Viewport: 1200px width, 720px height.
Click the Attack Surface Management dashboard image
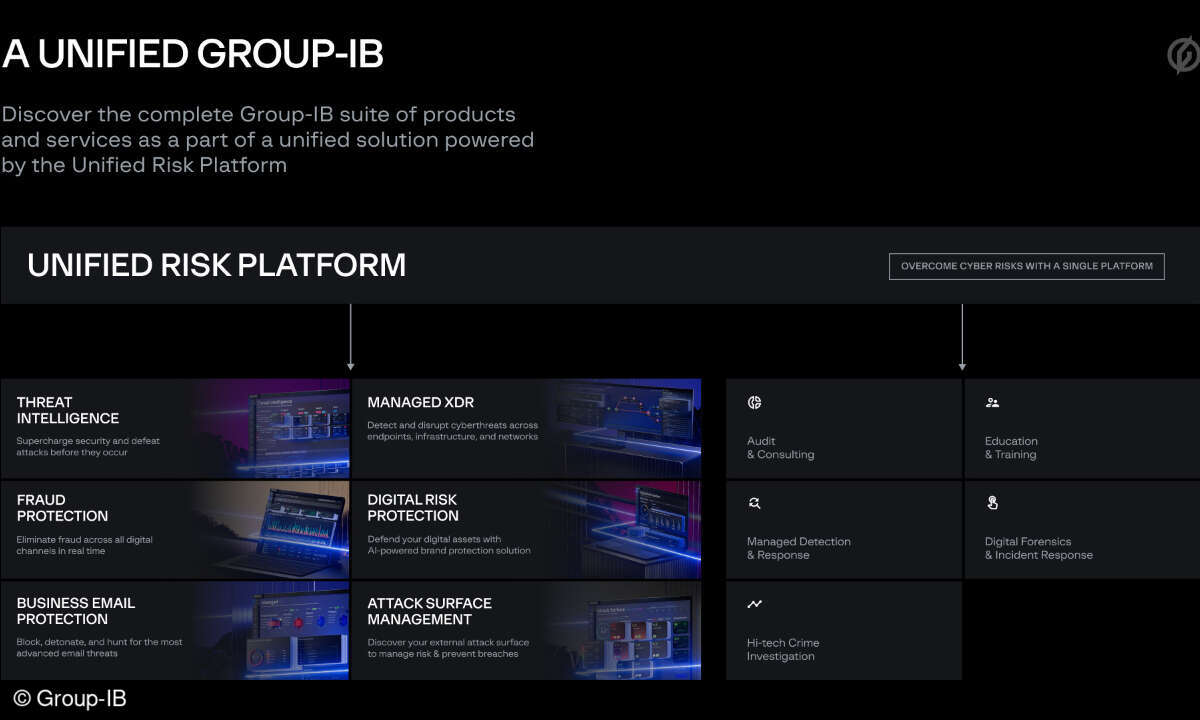[x=623, y=630]
